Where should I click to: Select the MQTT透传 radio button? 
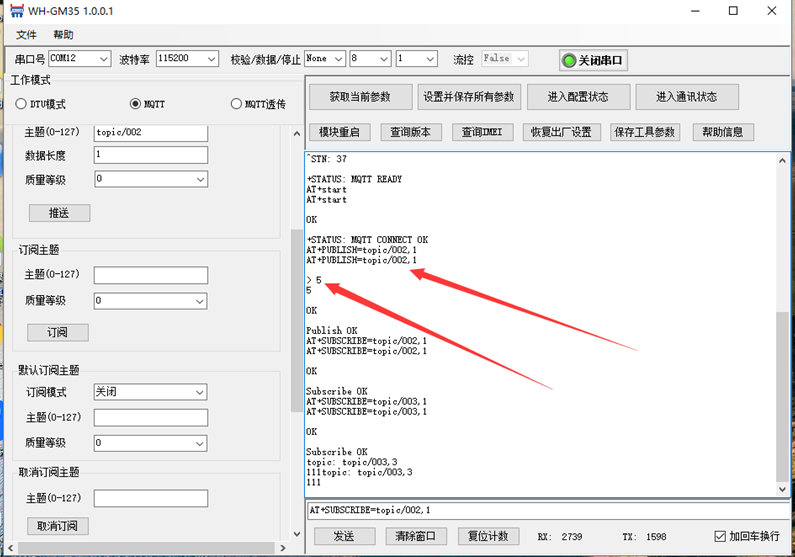(236, 104)
